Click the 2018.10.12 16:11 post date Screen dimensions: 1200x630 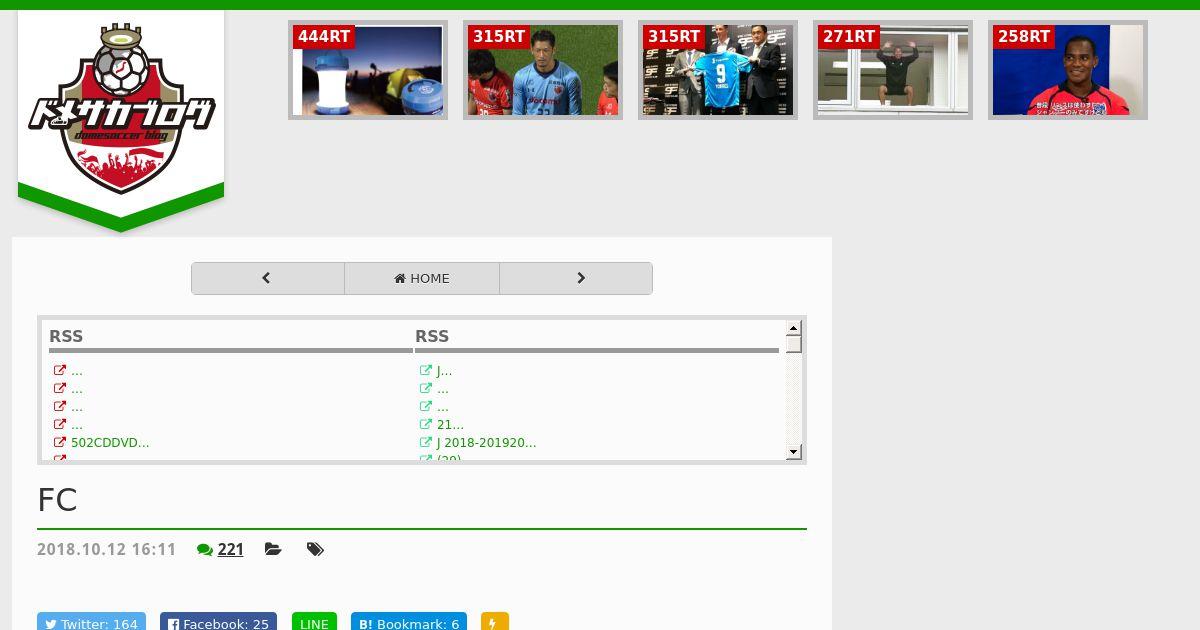pyautogui.click(x=106, y=549)
